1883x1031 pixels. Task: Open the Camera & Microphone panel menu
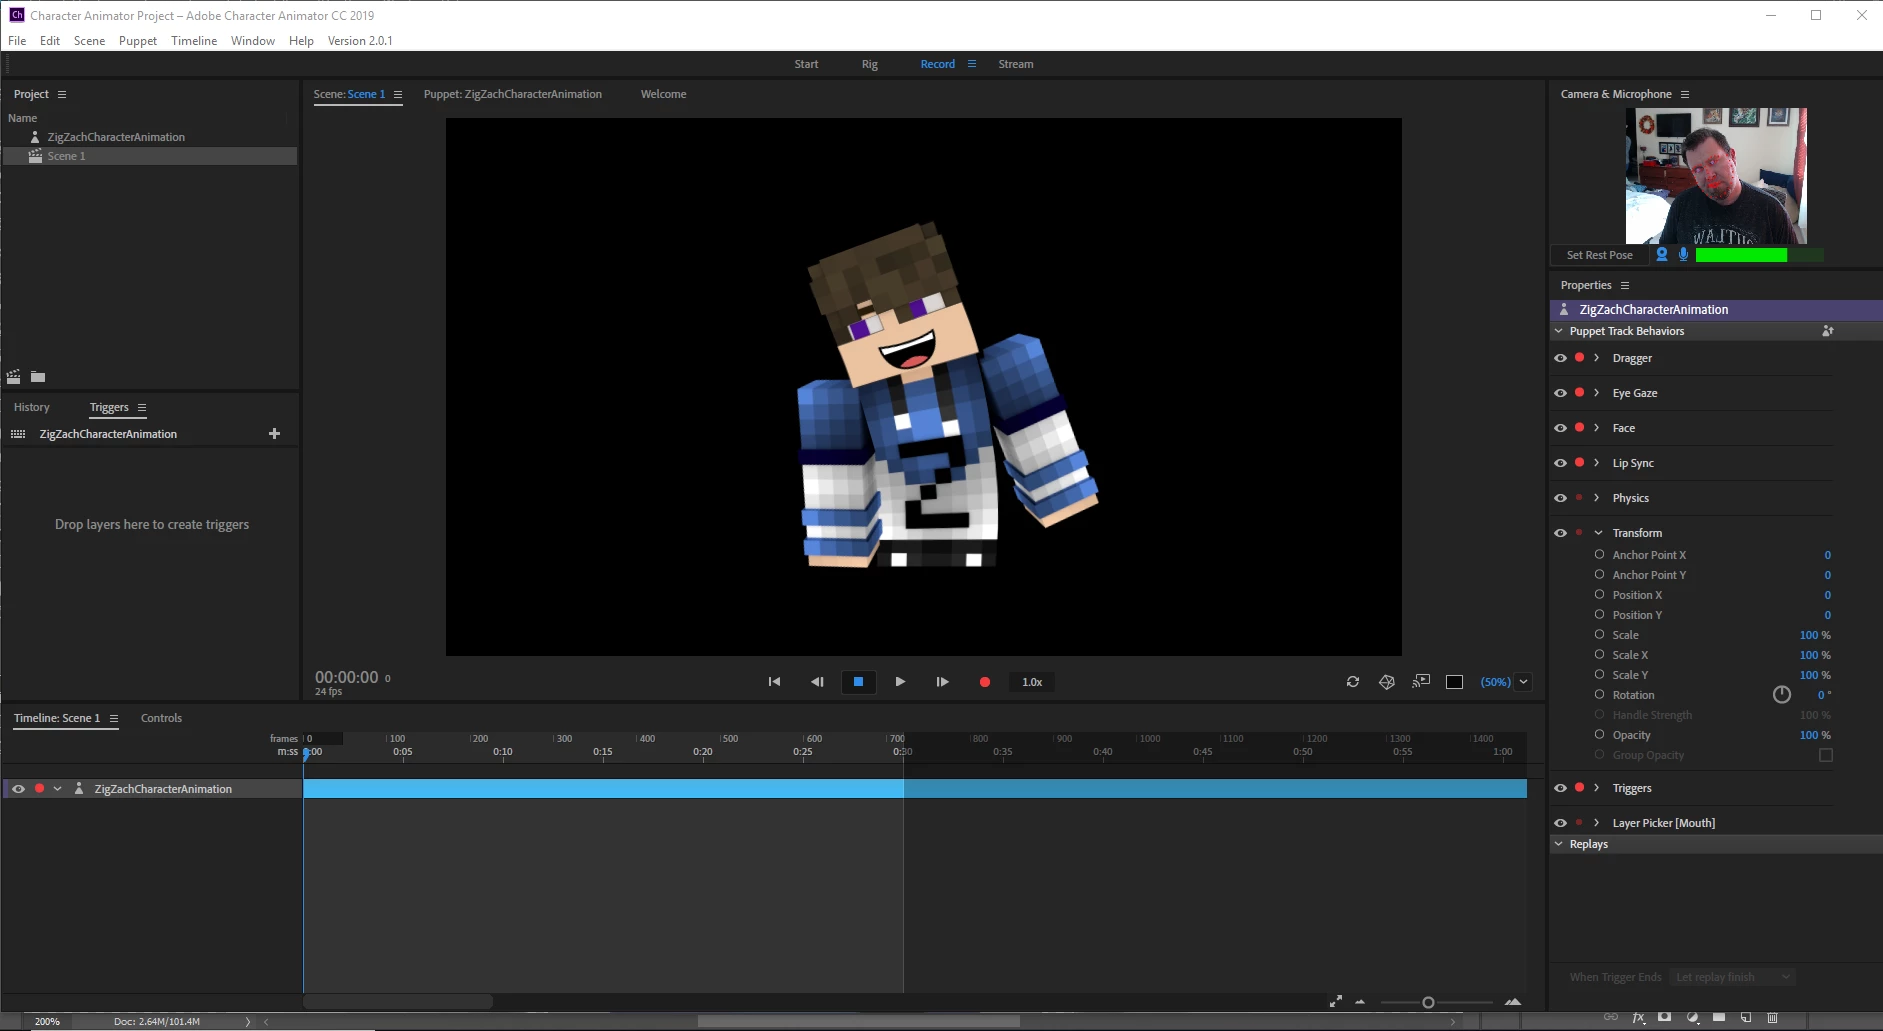tap(1685, 94)
